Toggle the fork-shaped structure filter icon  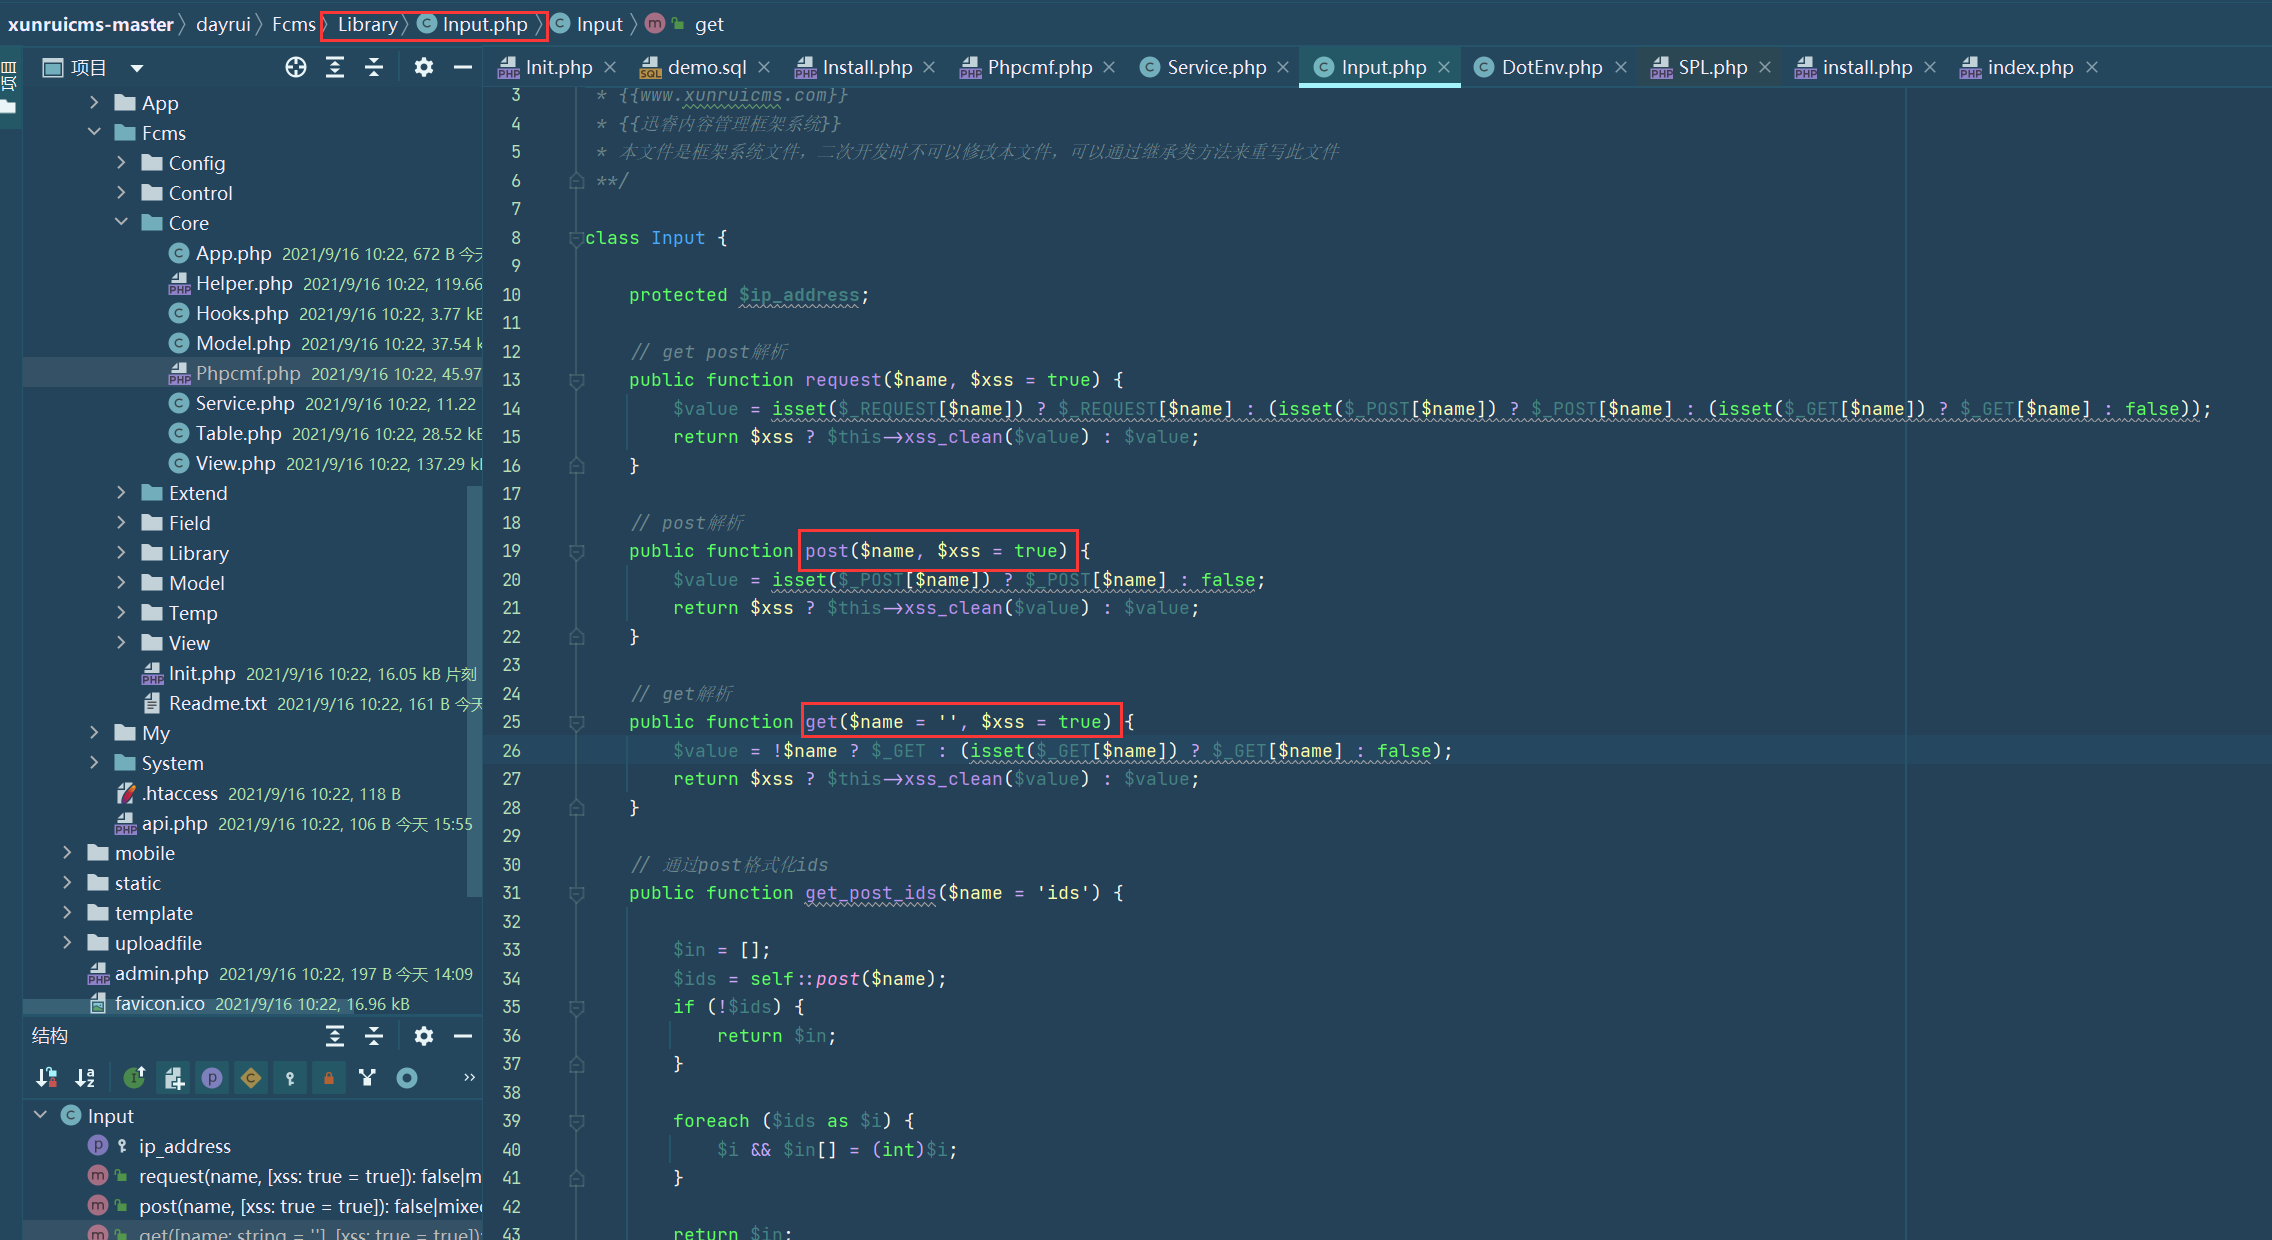pos(368,1077)
